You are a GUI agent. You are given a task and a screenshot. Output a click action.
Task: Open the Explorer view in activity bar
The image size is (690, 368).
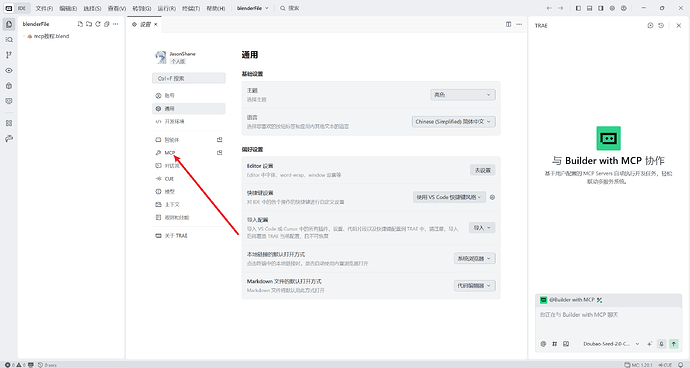point(9,24)
